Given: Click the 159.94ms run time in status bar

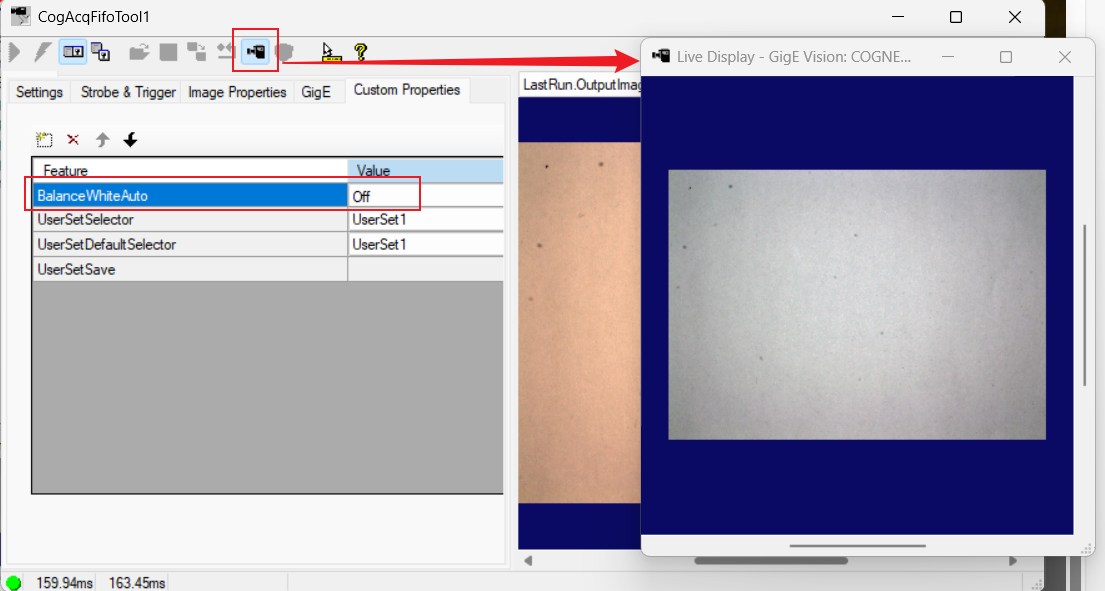Looking at the screenshot, I should click(64, 583).
